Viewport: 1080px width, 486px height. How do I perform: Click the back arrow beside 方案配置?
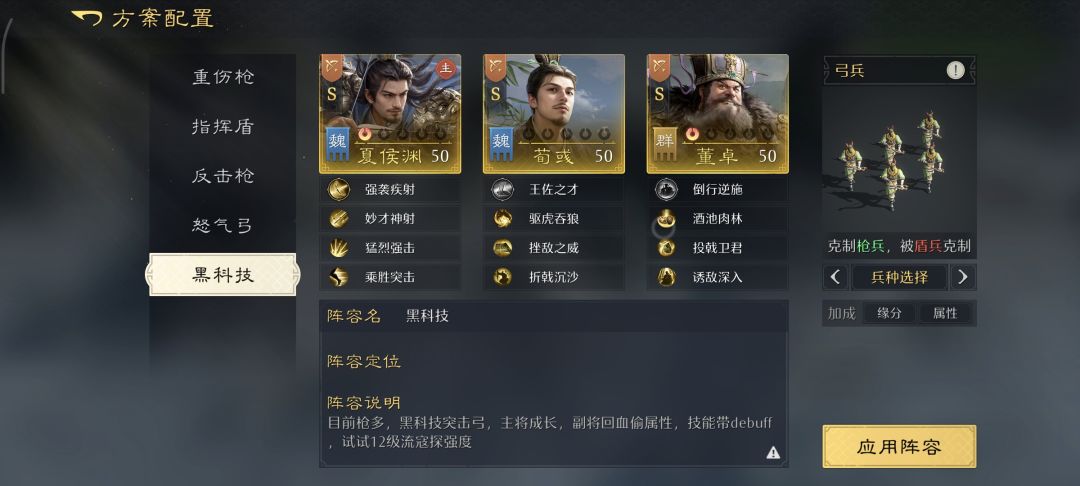(x=87, y=17)
